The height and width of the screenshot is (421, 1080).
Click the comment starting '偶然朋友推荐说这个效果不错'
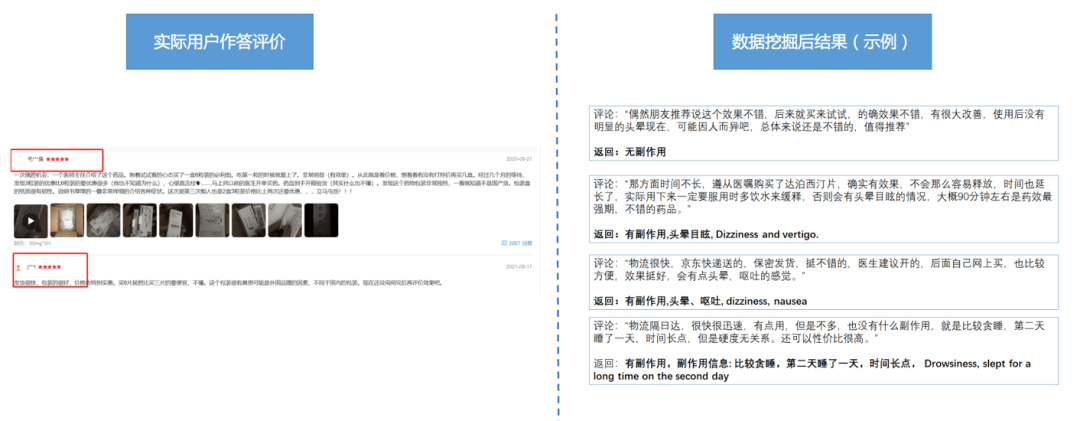819,121
